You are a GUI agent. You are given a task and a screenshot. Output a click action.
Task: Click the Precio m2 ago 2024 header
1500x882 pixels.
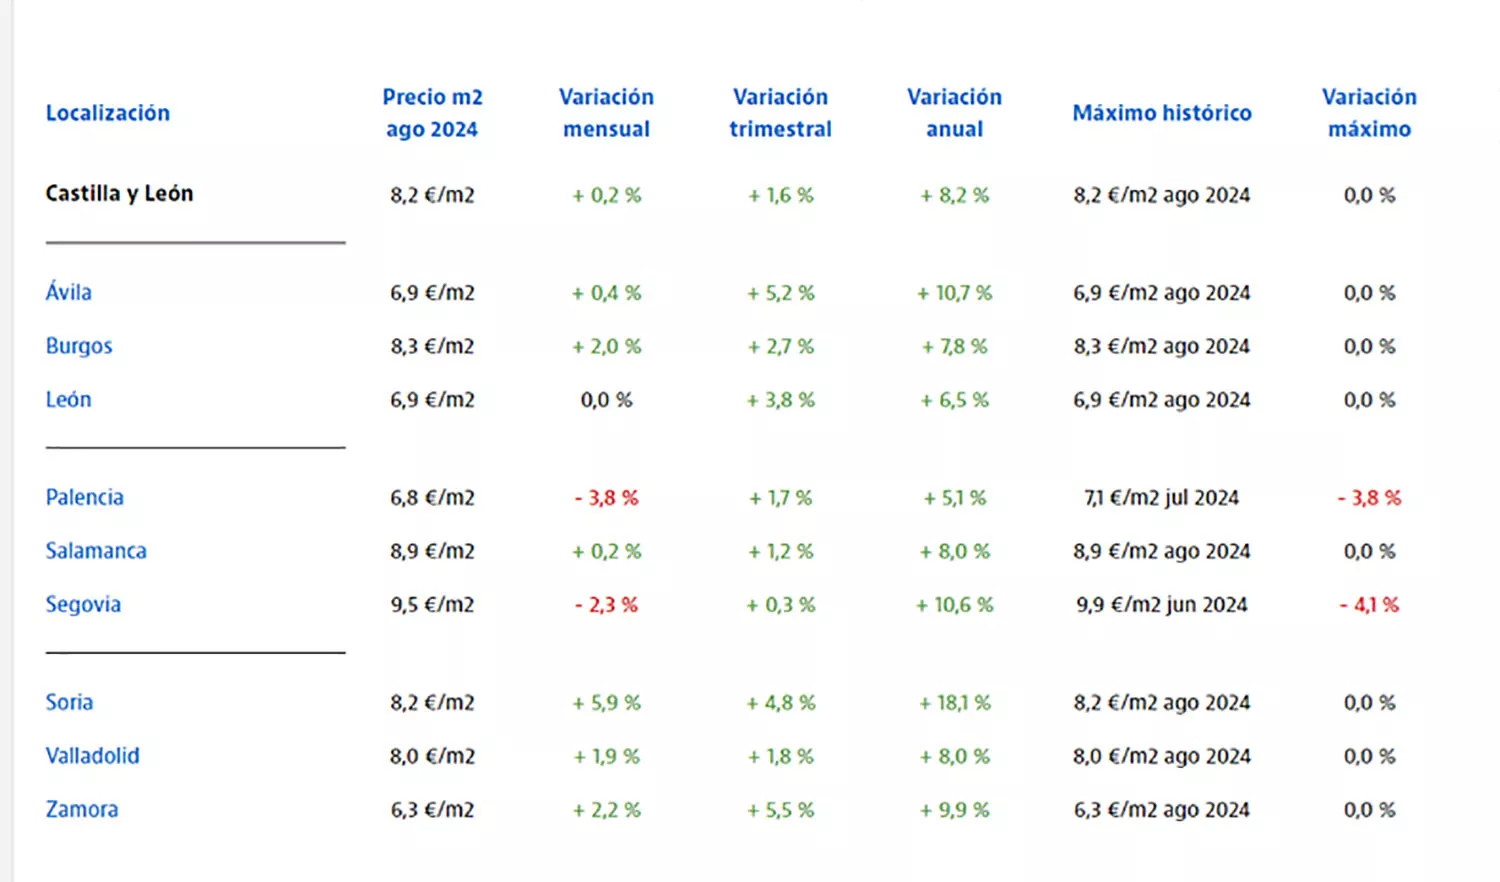(432, 113)
